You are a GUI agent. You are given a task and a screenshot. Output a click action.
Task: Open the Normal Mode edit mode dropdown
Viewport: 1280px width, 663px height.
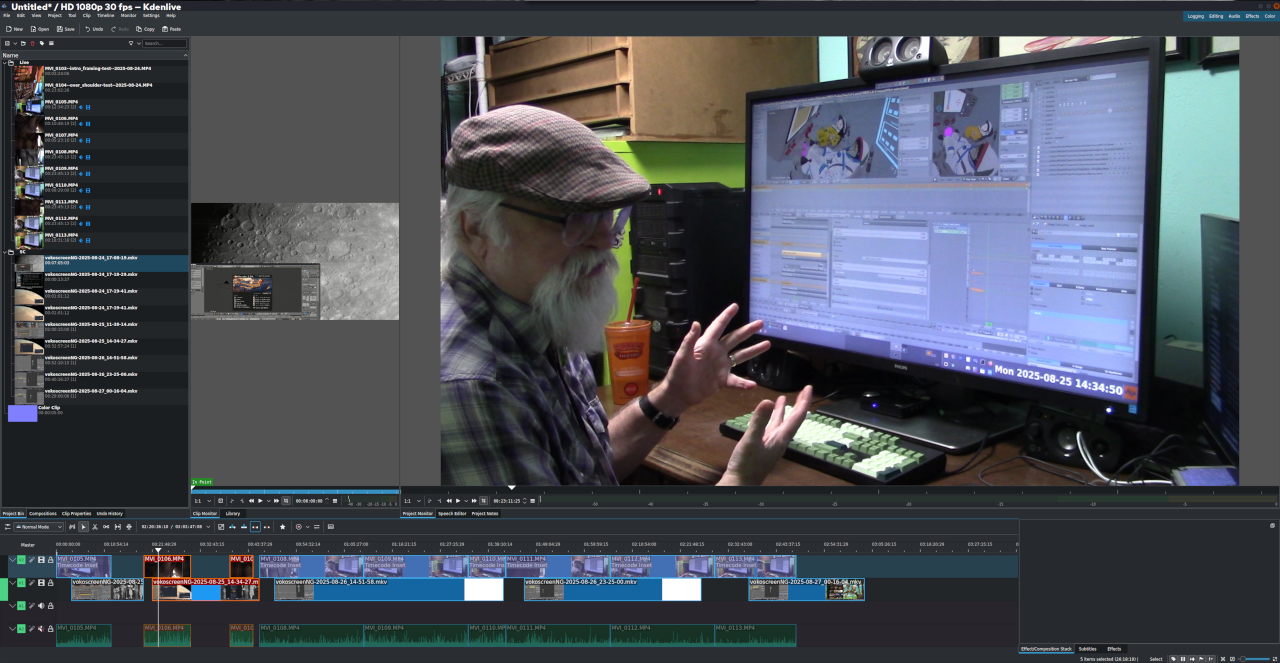[x=40, y=526]
